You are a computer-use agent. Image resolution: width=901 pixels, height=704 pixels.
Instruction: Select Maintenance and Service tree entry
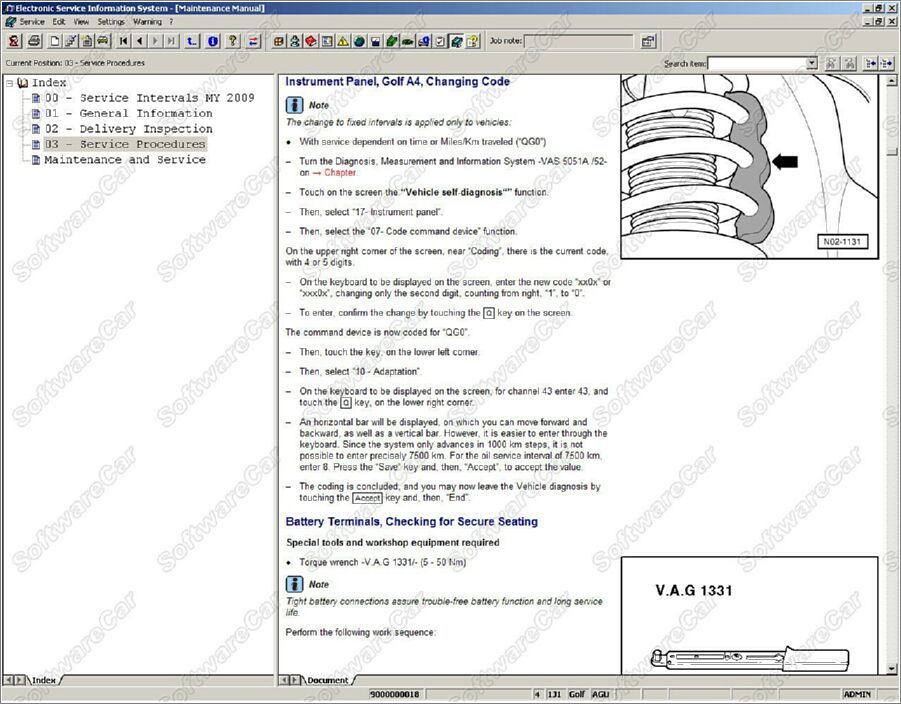click(x=124, y=160)
